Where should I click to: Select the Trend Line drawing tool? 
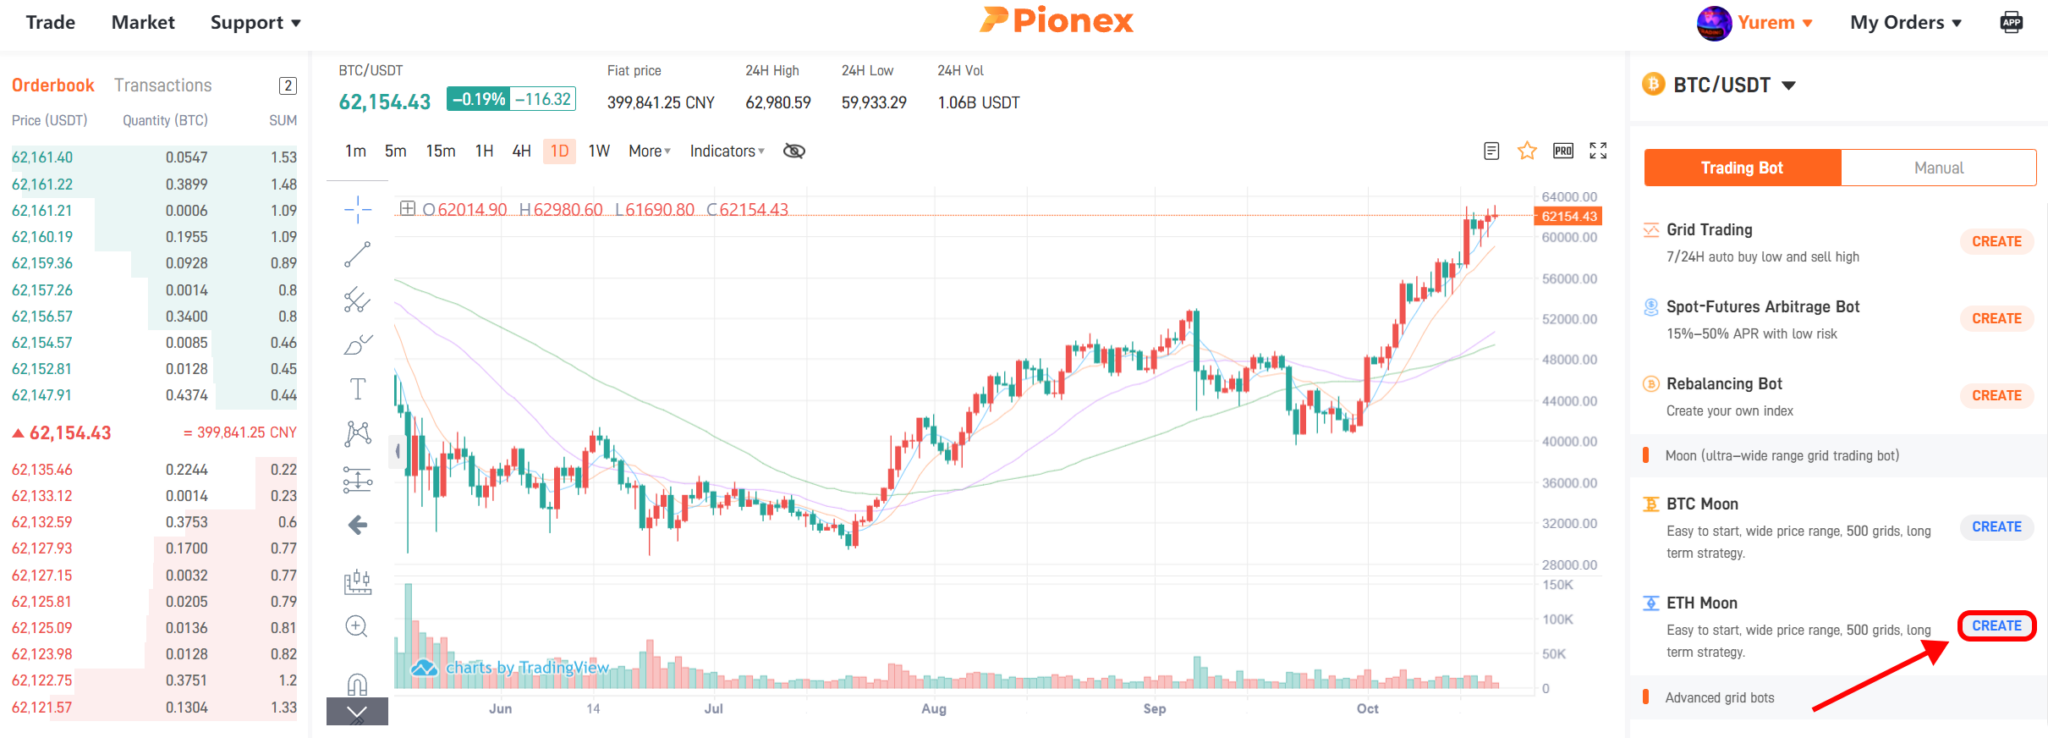point(356,257)
